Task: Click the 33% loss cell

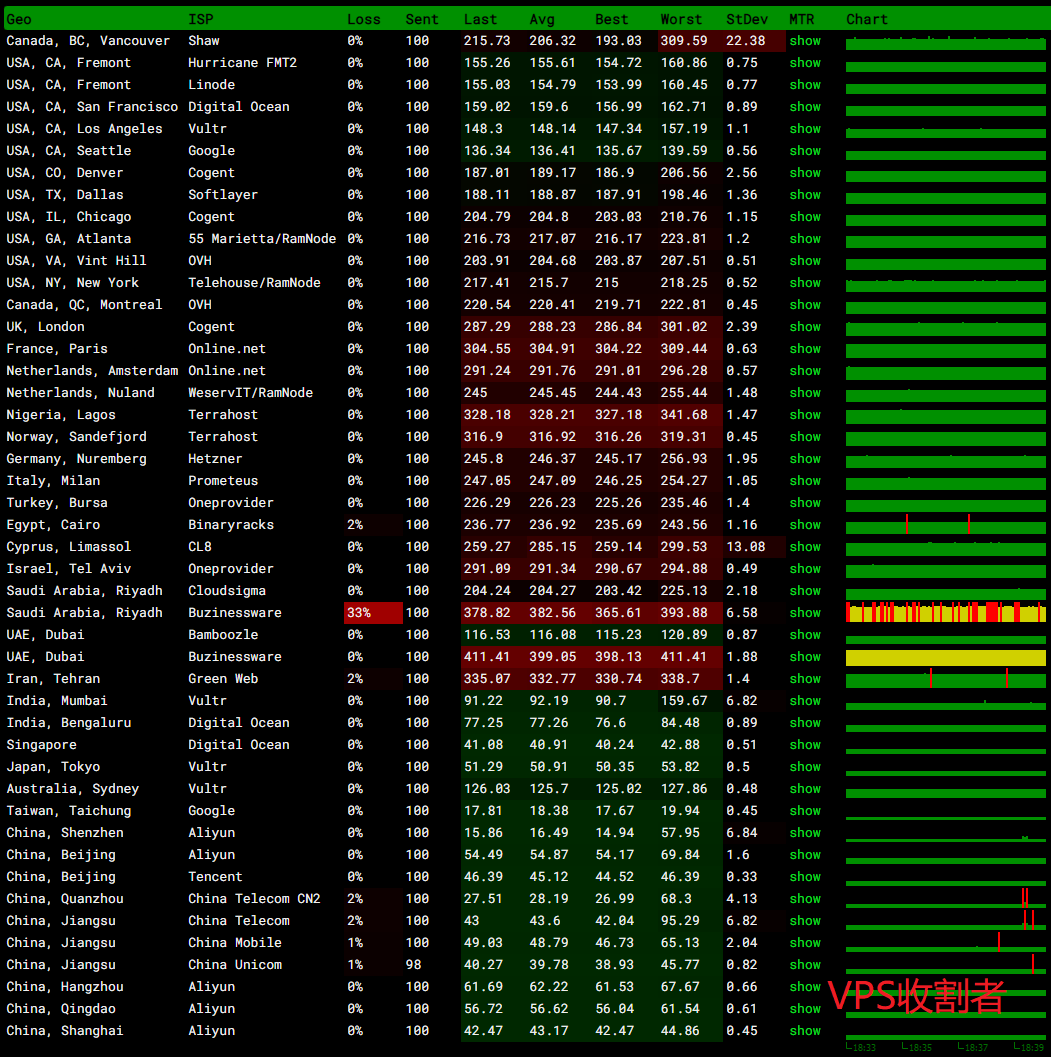Action: (372, 613)
